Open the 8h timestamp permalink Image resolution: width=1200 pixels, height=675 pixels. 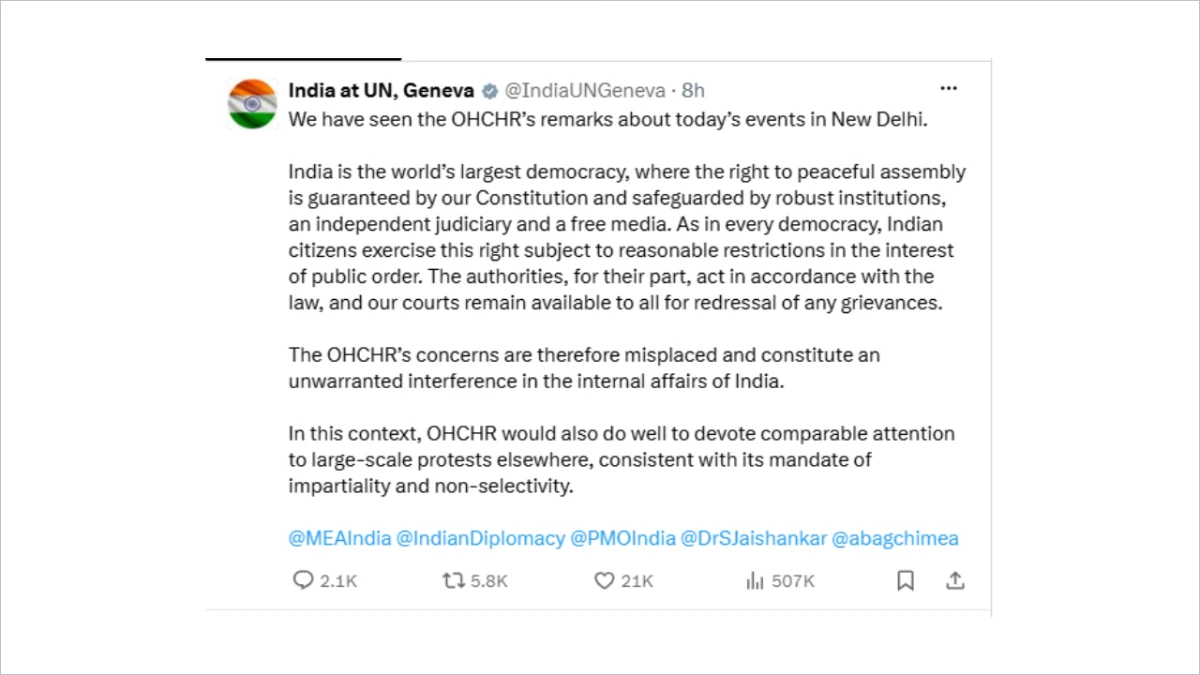pos(693,90)
